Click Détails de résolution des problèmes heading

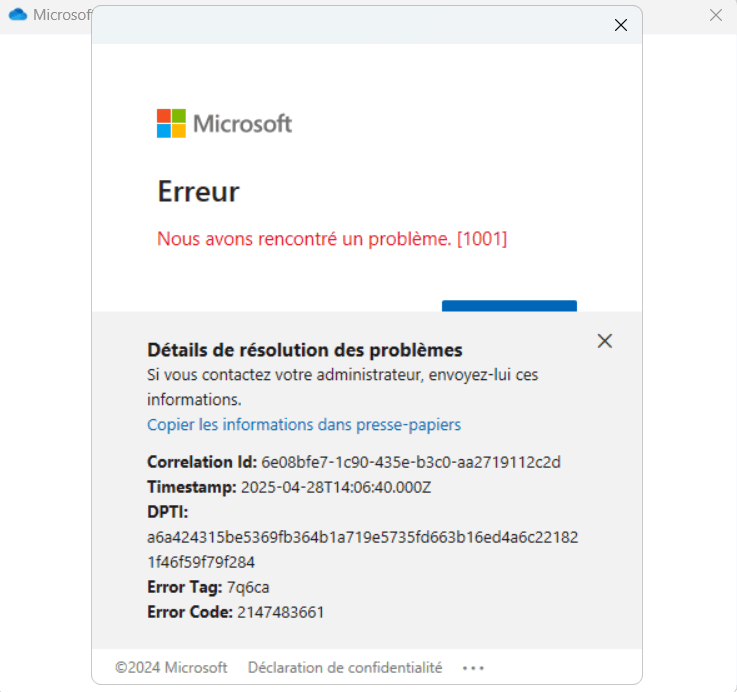click(x=305, y=350)
